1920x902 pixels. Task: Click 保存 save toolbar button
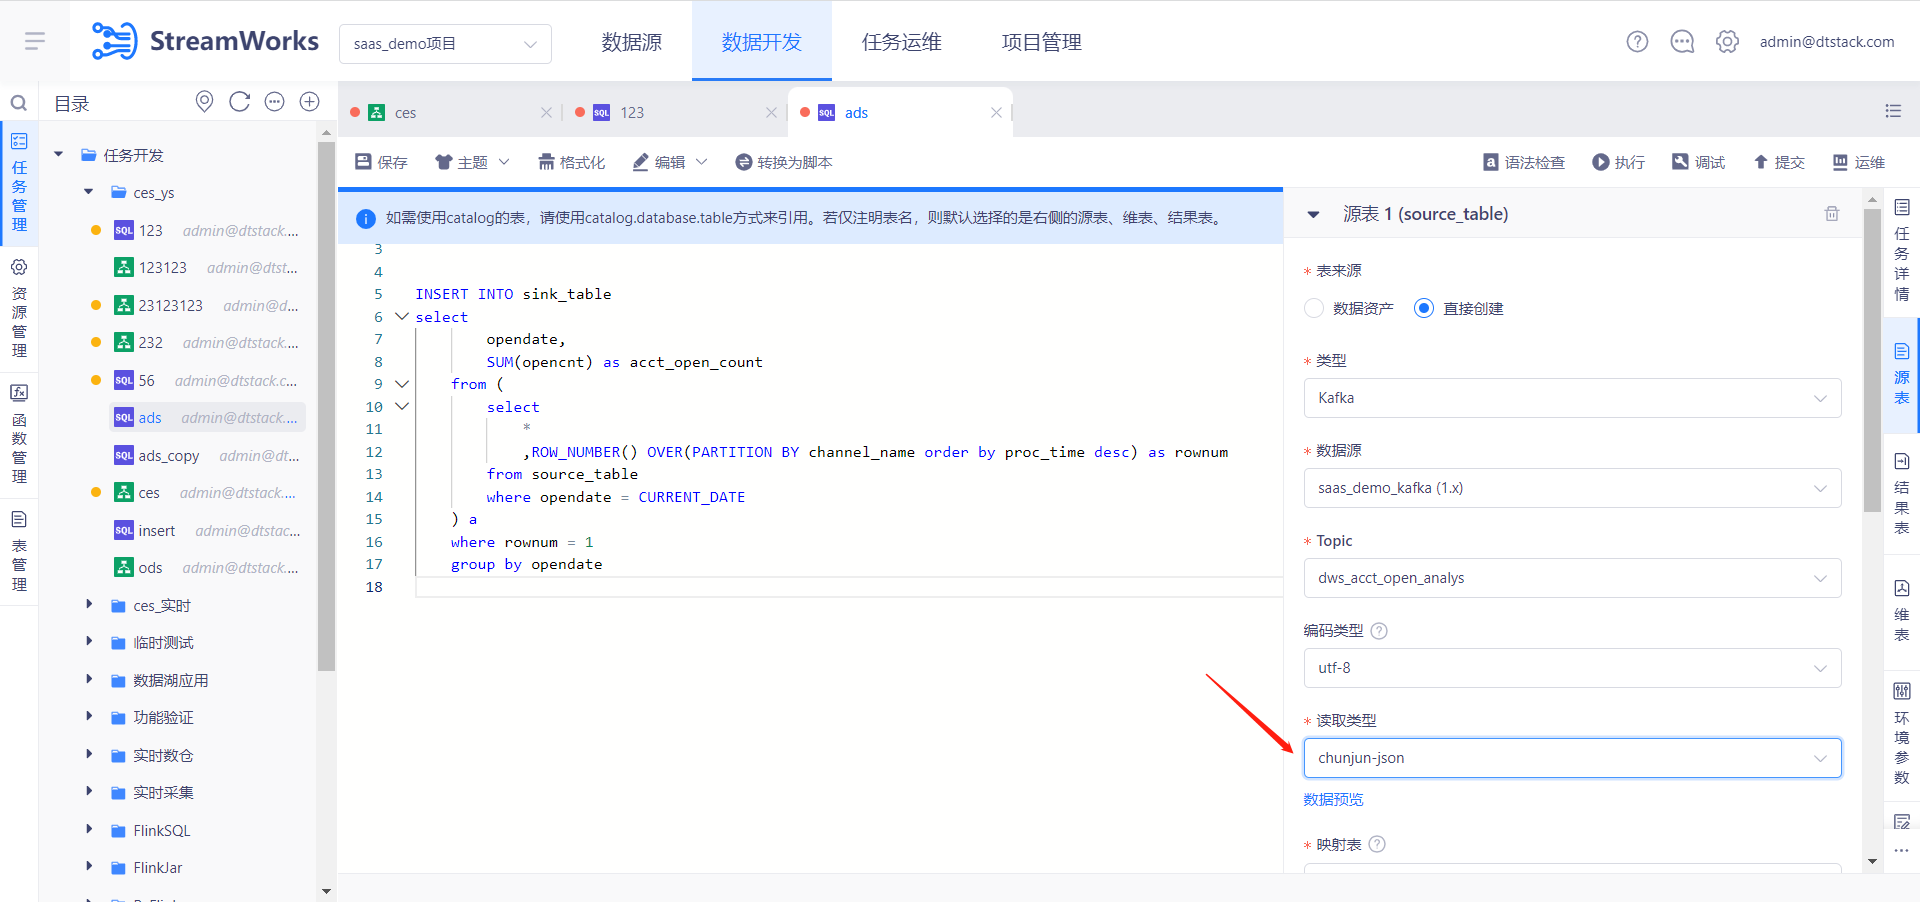381,162
